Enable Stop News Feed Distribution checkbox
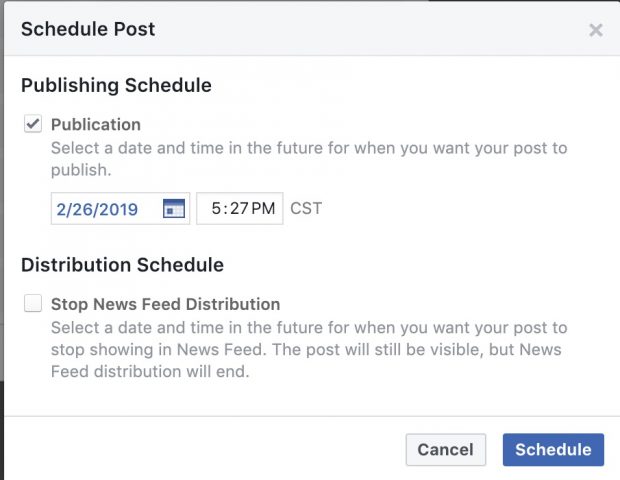The image size is (620, 480). 33,303
